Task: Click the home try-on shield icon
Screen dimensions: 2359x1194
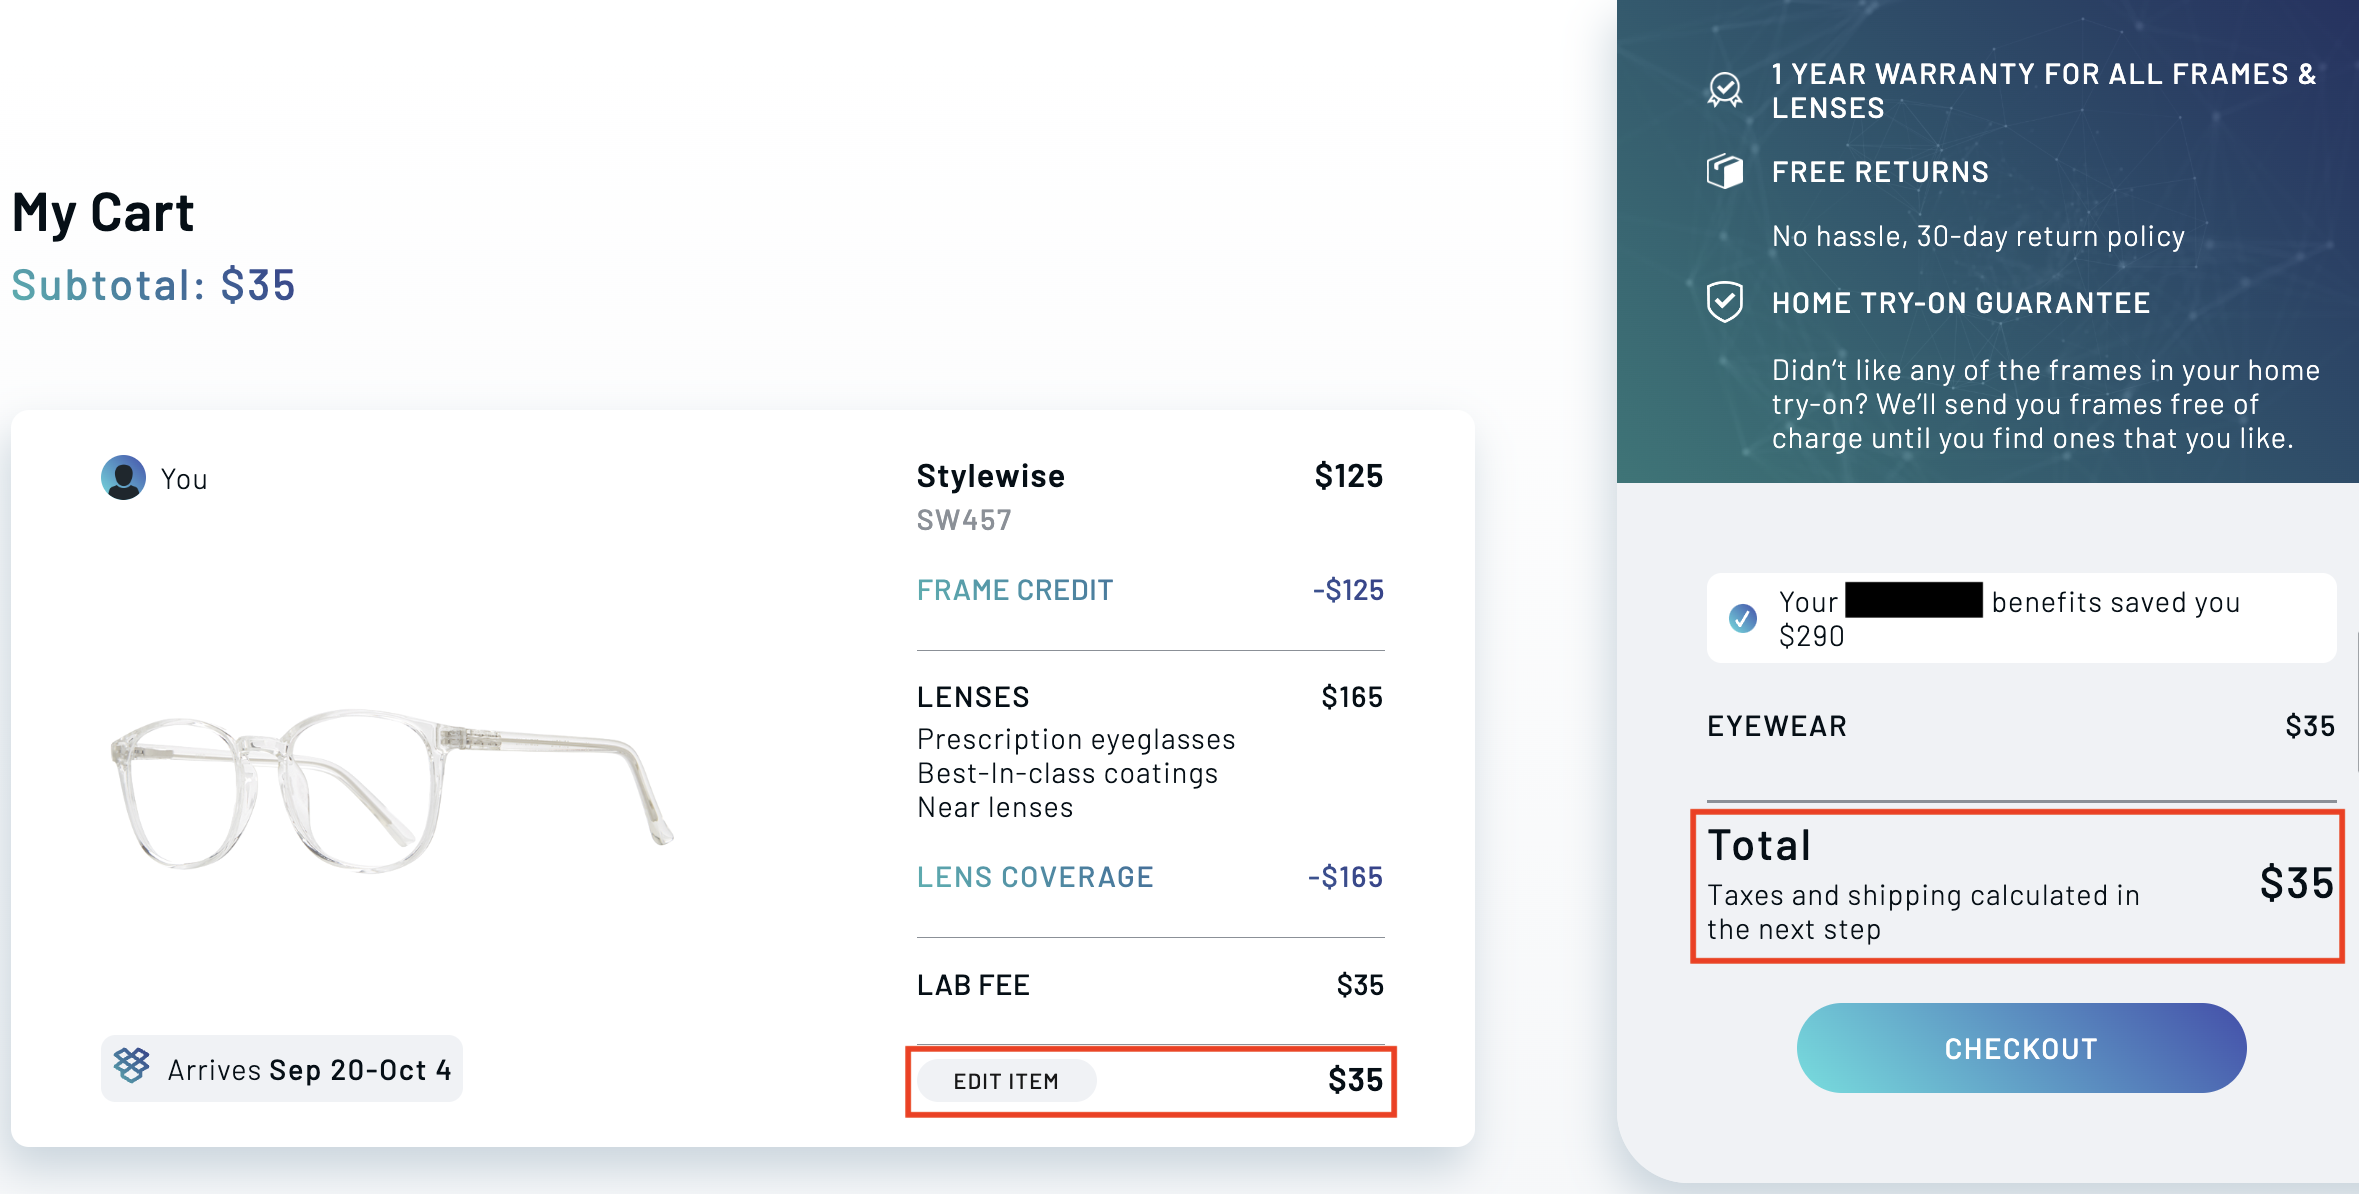Action: point(1724,302)
